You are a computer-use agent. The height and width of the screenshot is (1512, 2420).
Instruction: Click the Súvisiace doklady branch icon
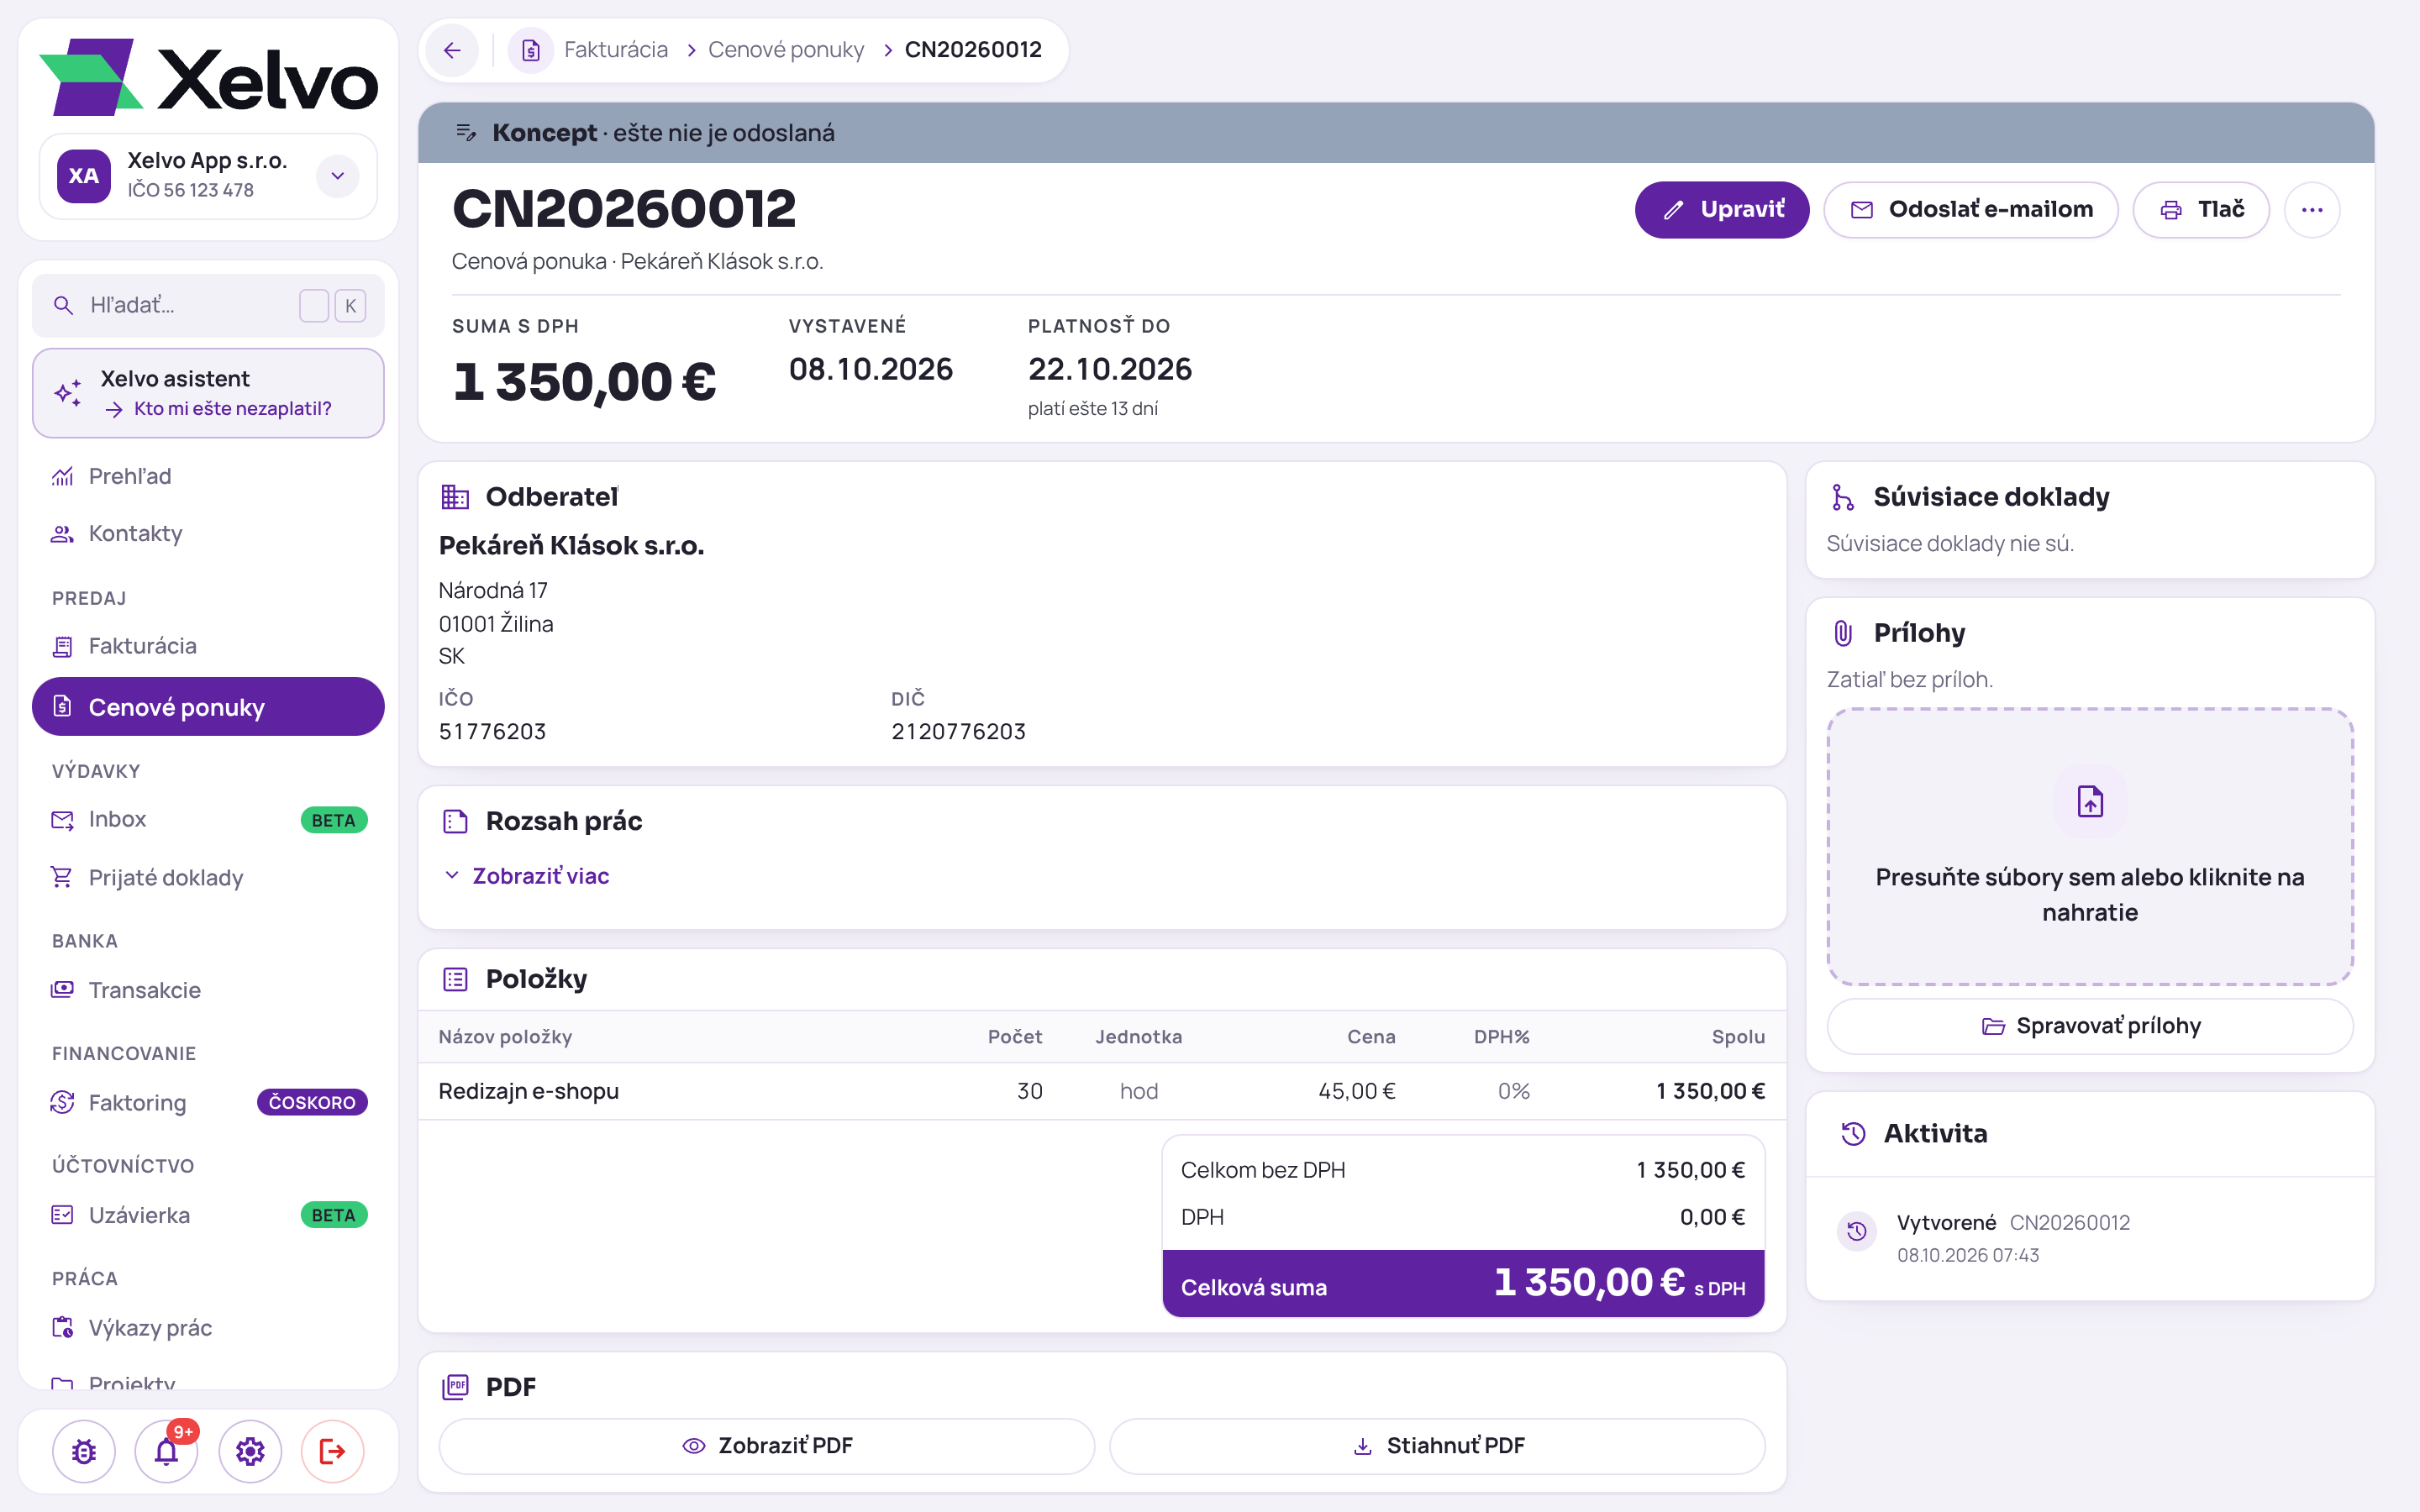click(1842, 497)
